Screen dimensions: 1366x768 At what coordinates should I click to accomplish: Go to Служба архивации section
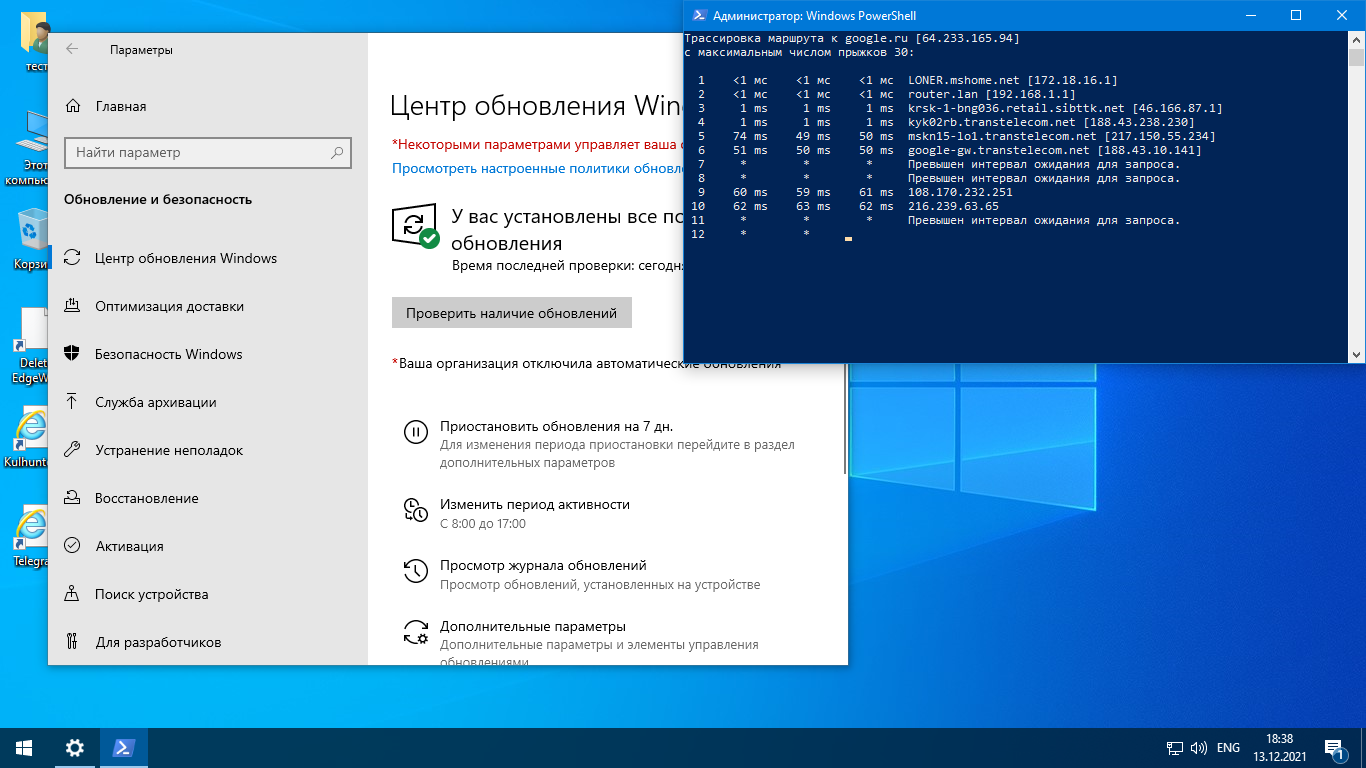pos(155,402)
